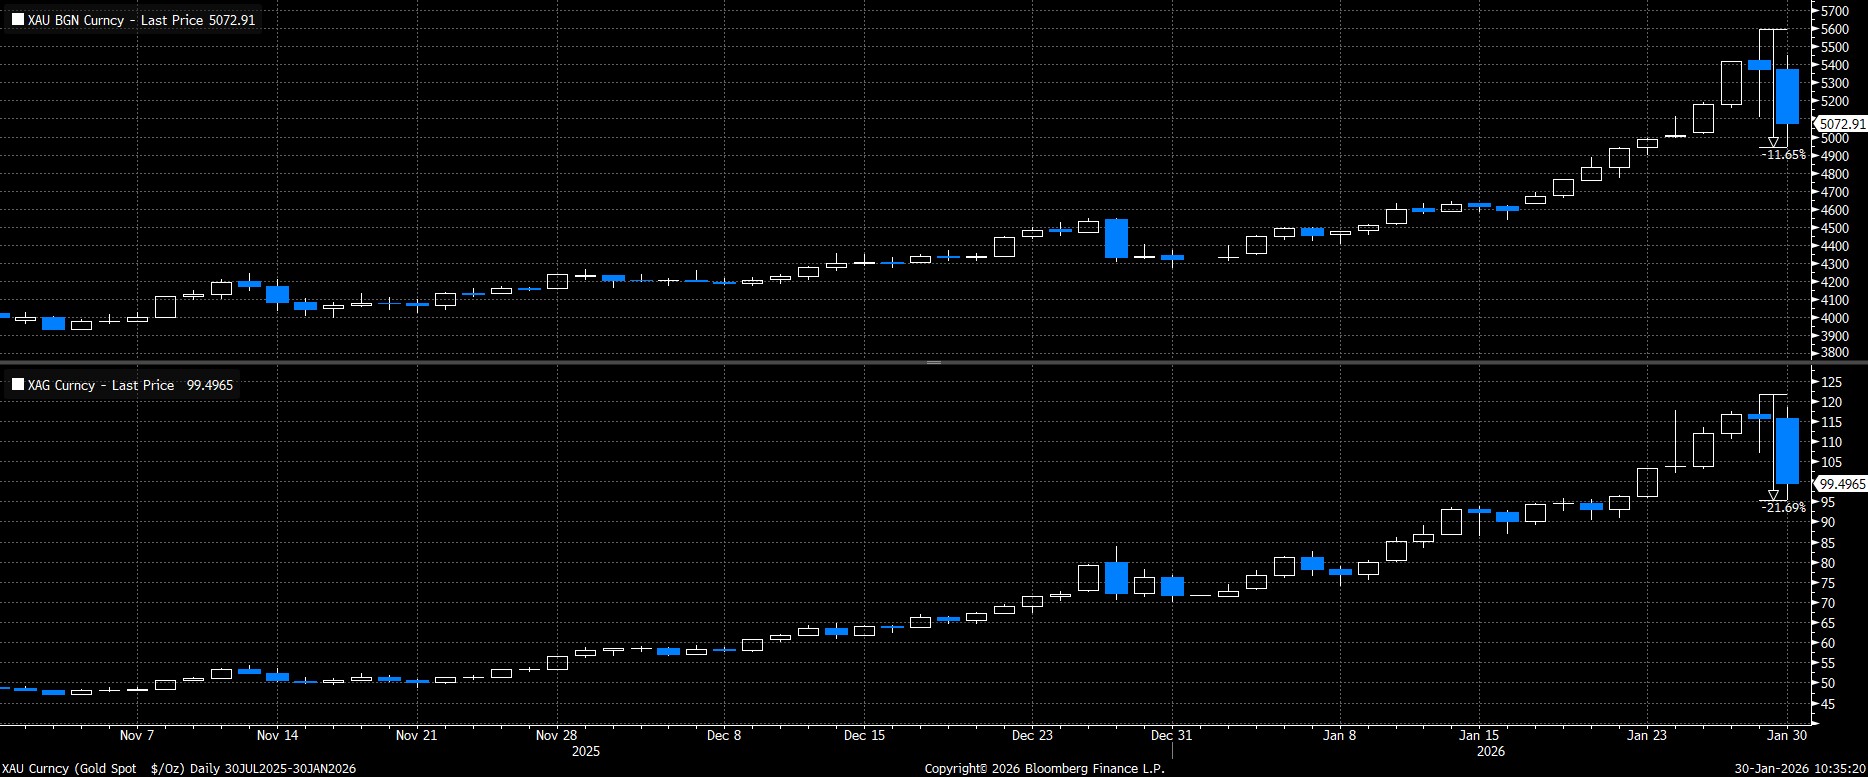
Task: Click the Bloomberg Finance copyright text
Action: coord(1044,769)
